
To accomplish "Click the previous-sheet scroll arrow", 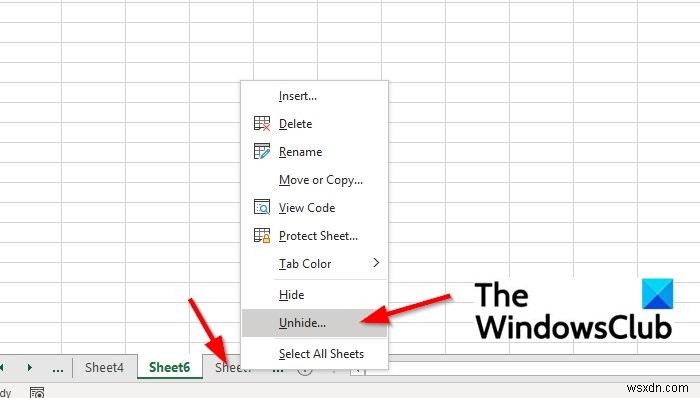I will [x=2, y=368].
